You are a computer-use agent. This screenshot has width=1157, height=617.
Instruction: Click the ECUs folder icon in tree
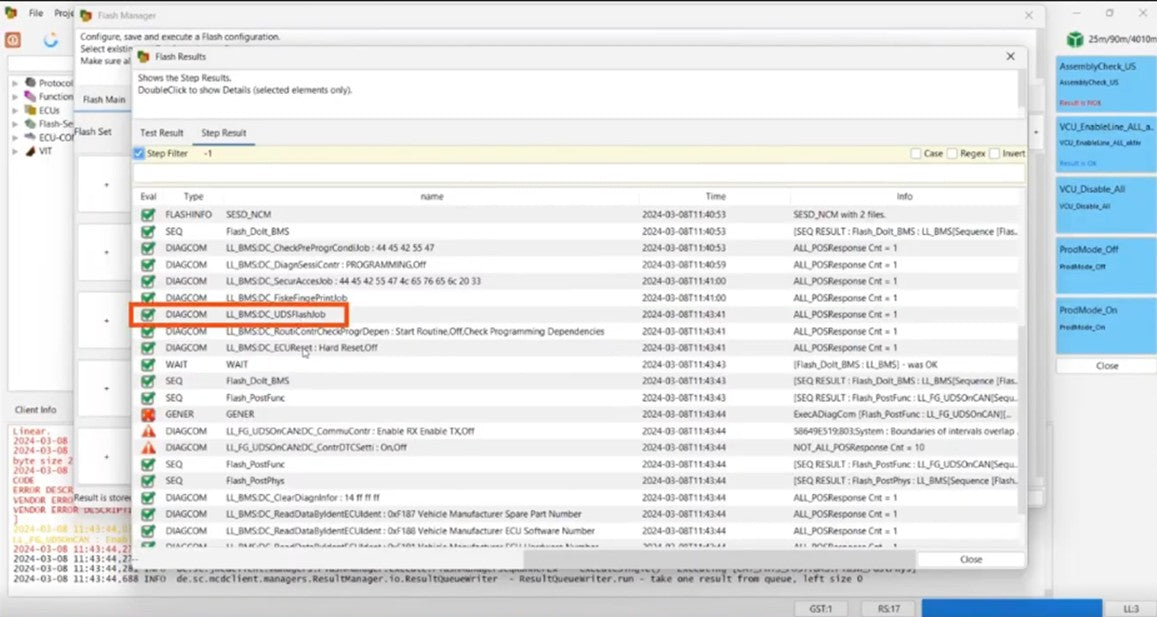pyautogui.click(x=31, y=111)
